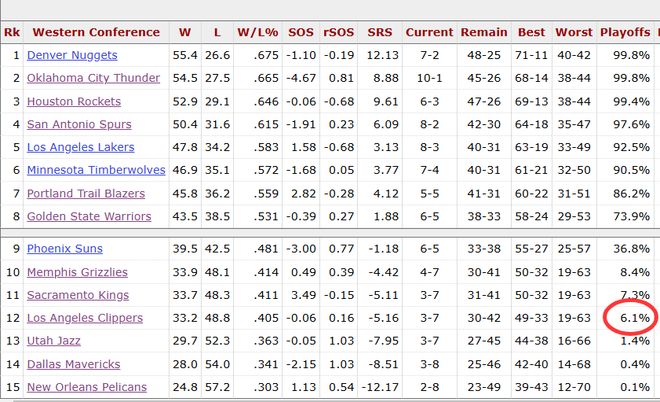Click the Playoffs column header
660x402 pixels.
(x=627, y=31)
